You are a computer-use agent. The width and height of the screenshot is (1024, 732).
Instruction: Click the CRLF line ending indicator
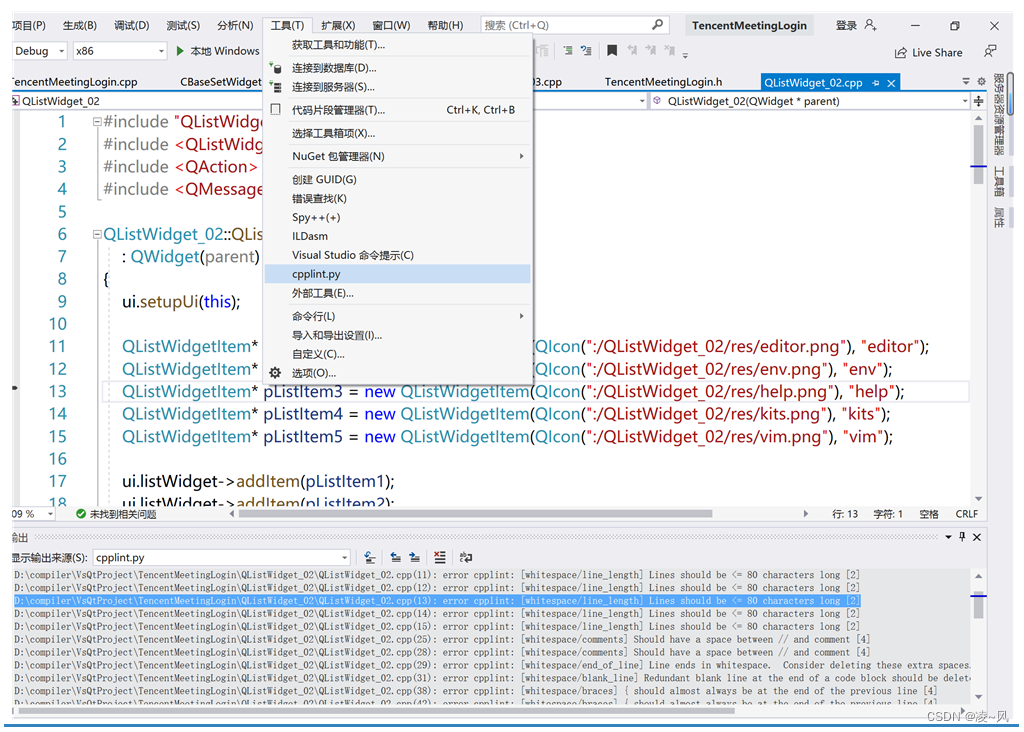coord(967,514)
